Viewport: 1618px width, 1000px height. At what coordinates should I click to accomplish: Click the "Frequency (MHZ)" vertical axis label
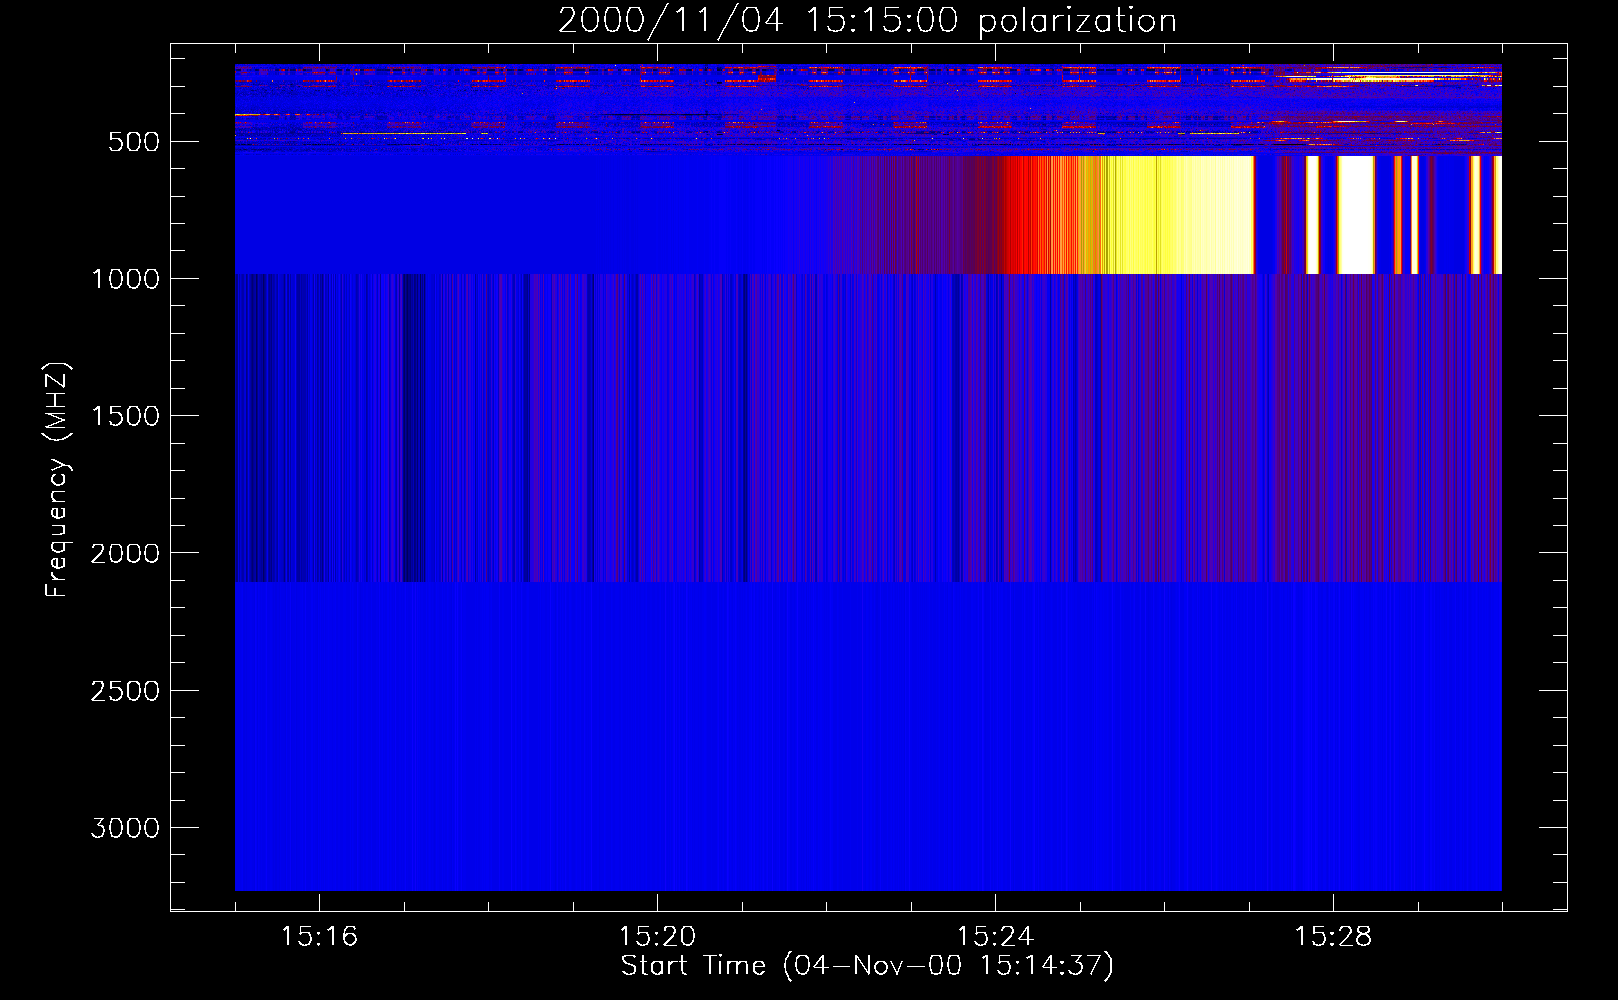(57, 480)
